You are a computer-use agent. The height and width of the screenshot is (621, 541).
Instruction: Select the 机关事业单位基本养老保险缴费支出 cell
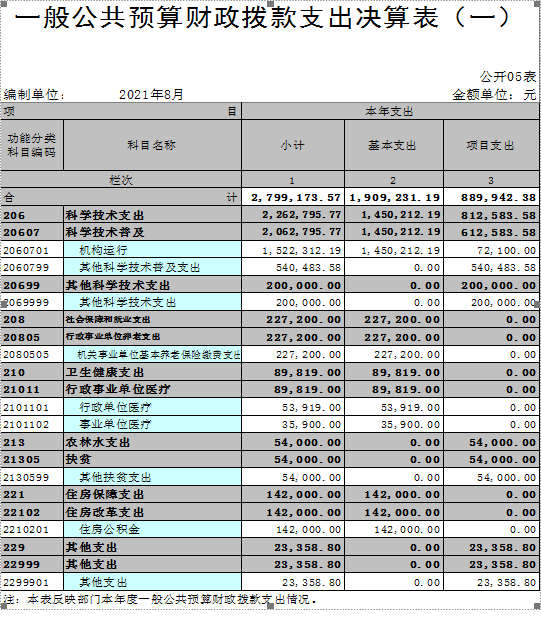[x=152, y=354]
